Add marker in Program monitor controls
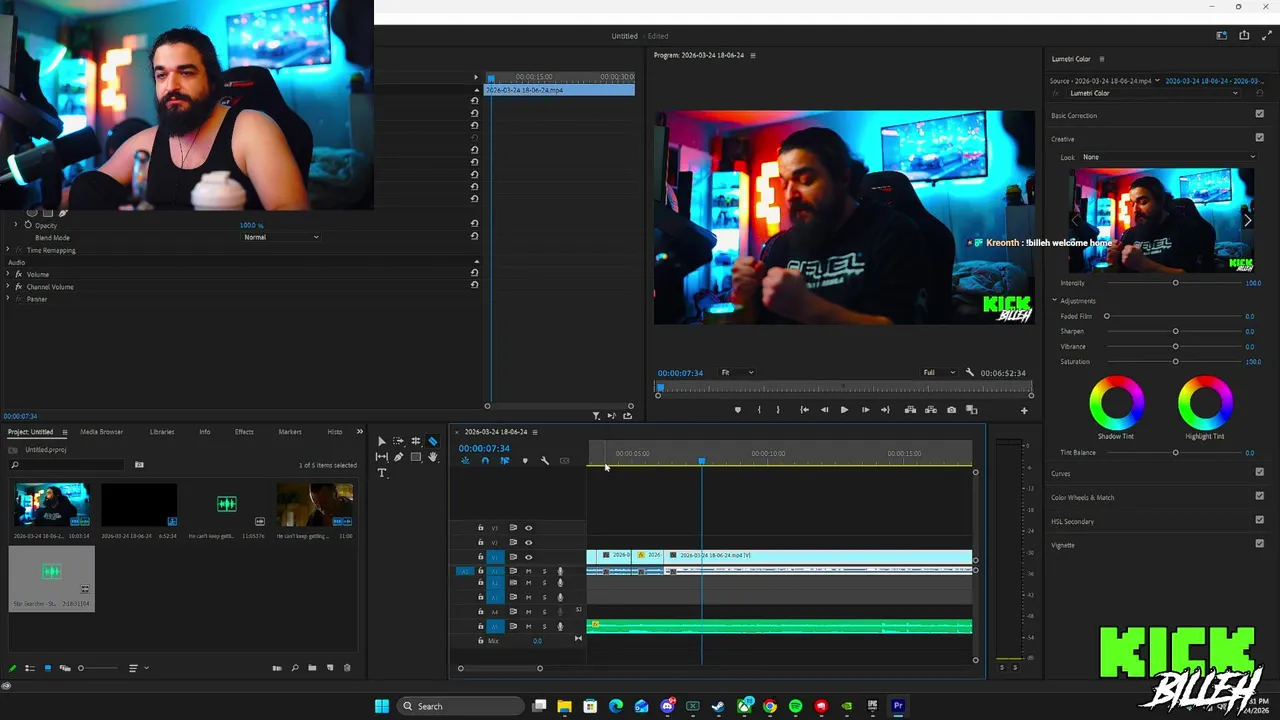 738,410
